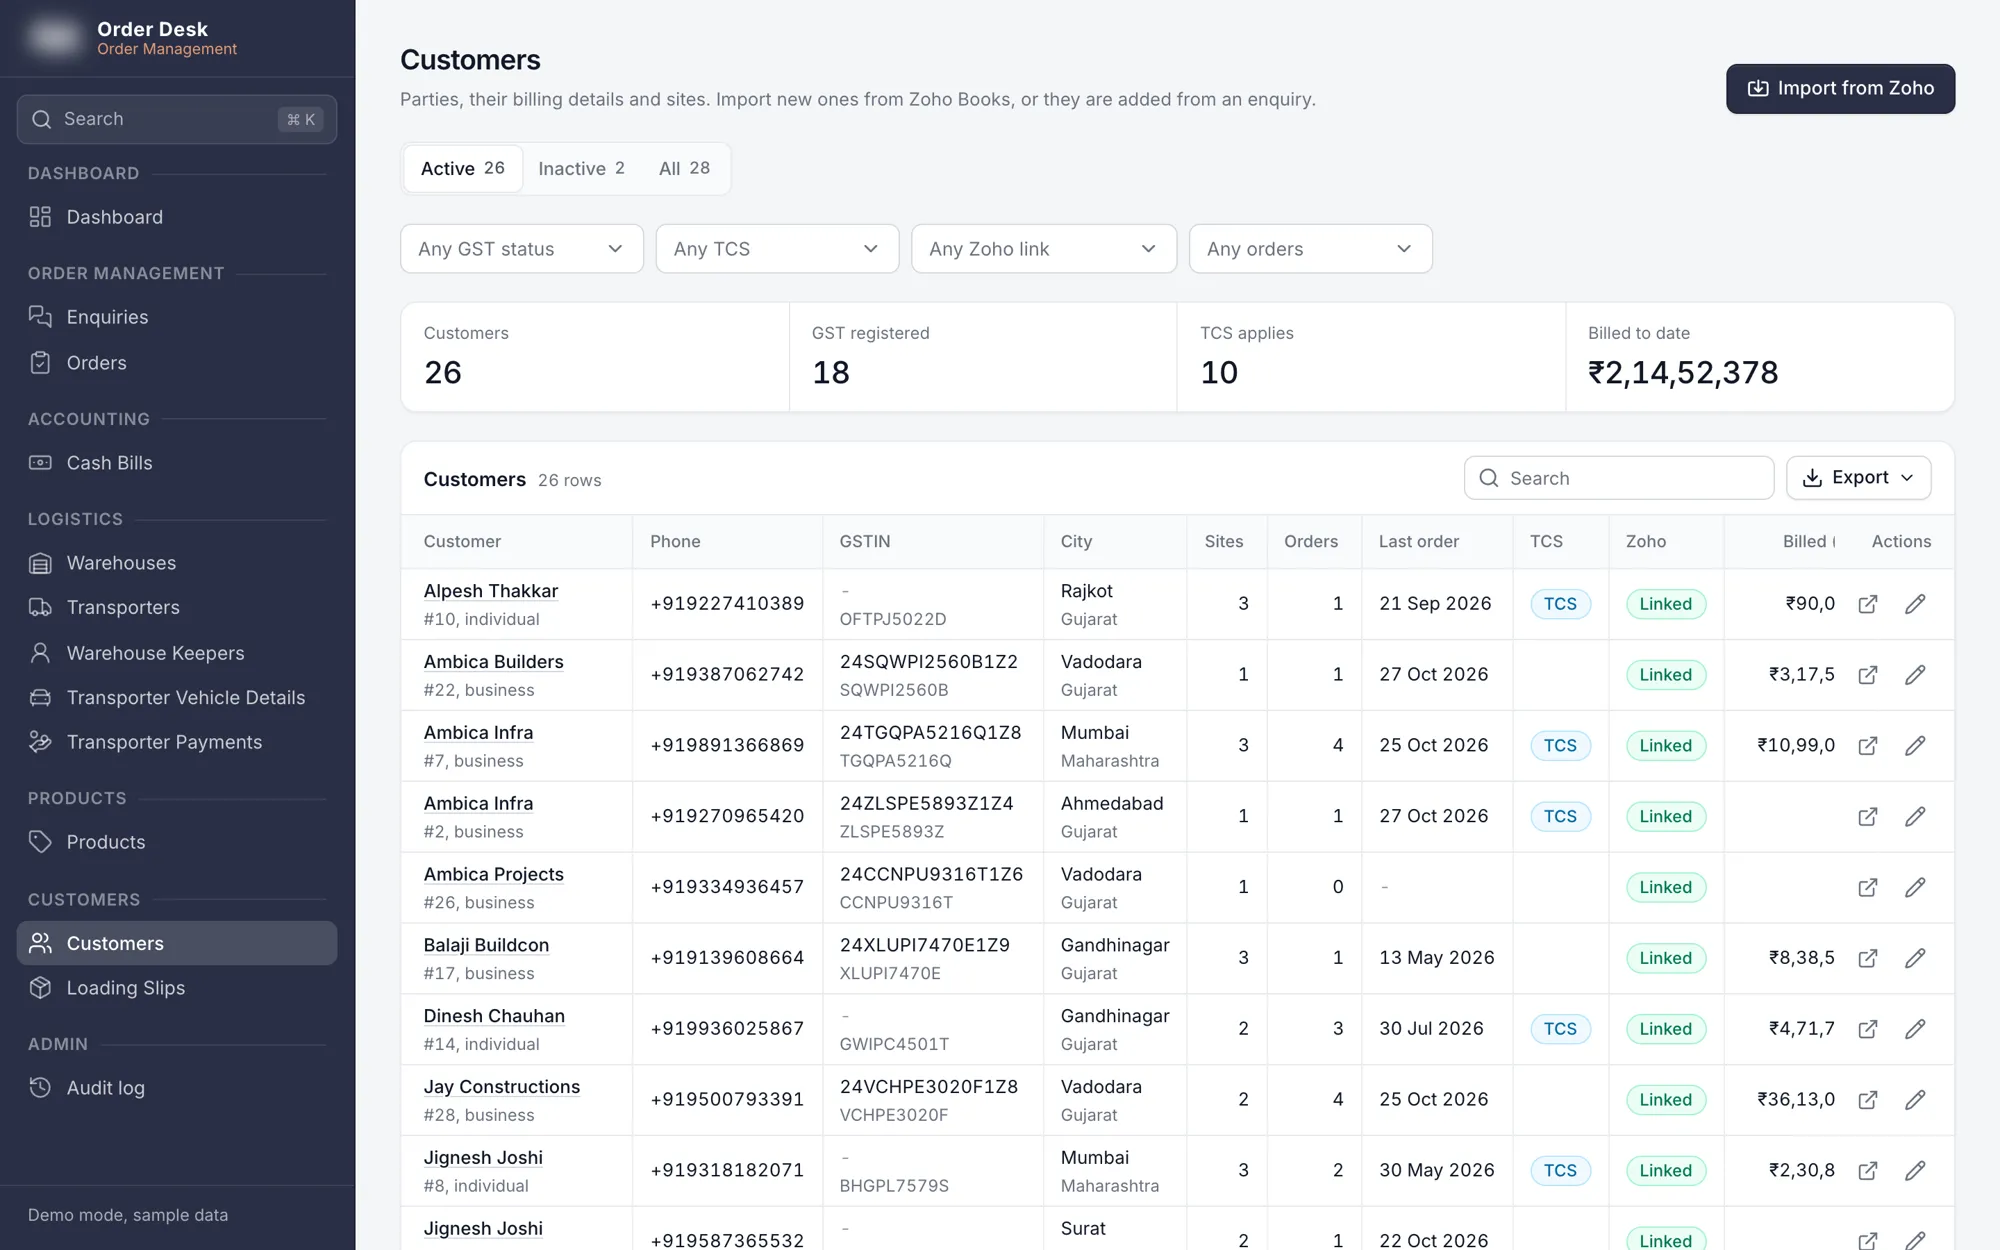Open Dashboard from sidebar
This screenshot has height=1250, width=2000.
click(177, 217)
